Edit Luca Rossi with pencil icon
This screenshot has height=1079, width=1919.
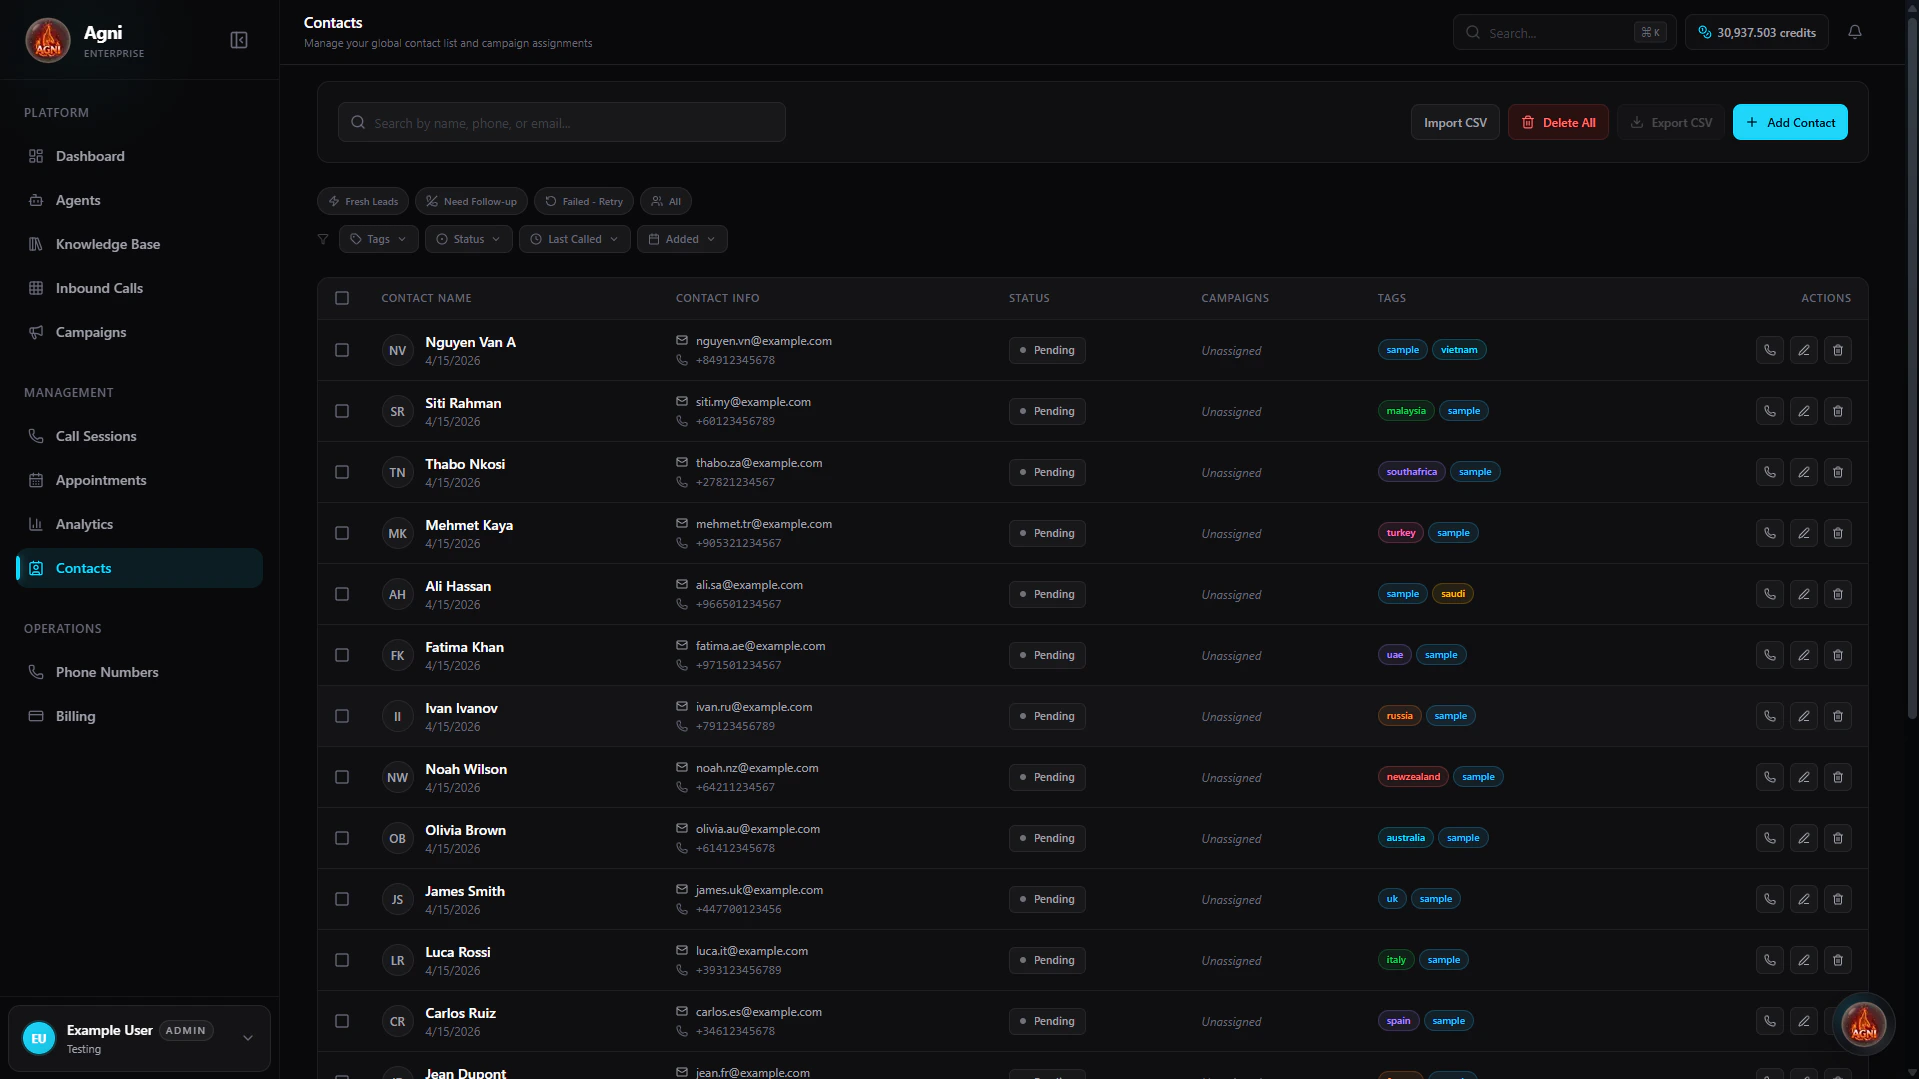pos(1804,960)
